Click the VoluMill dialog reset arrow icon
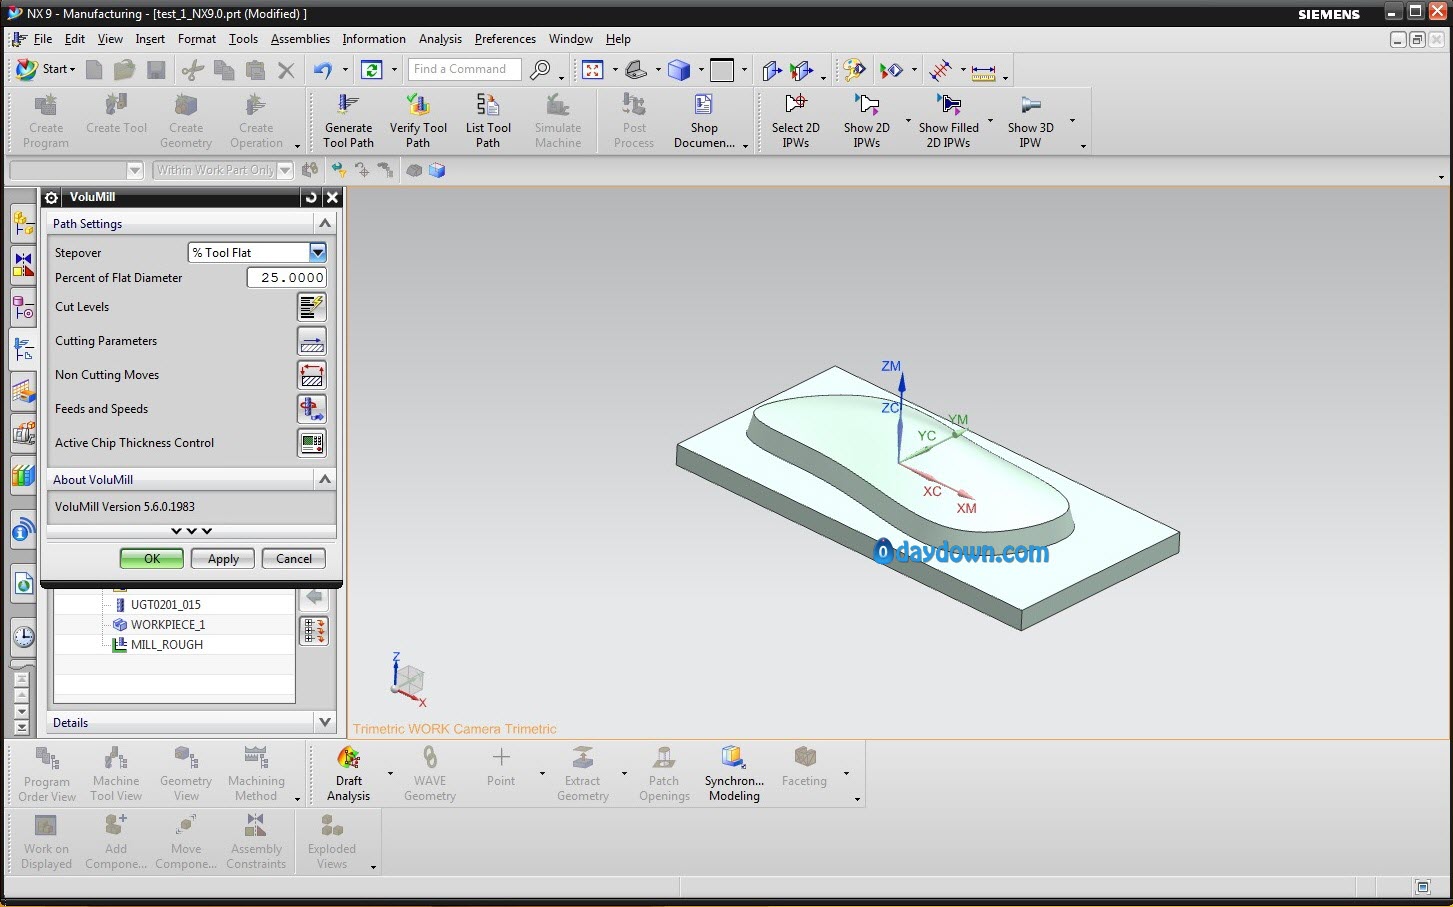The height and width of the screenshot is (907, 1453). tap(311, 198)
